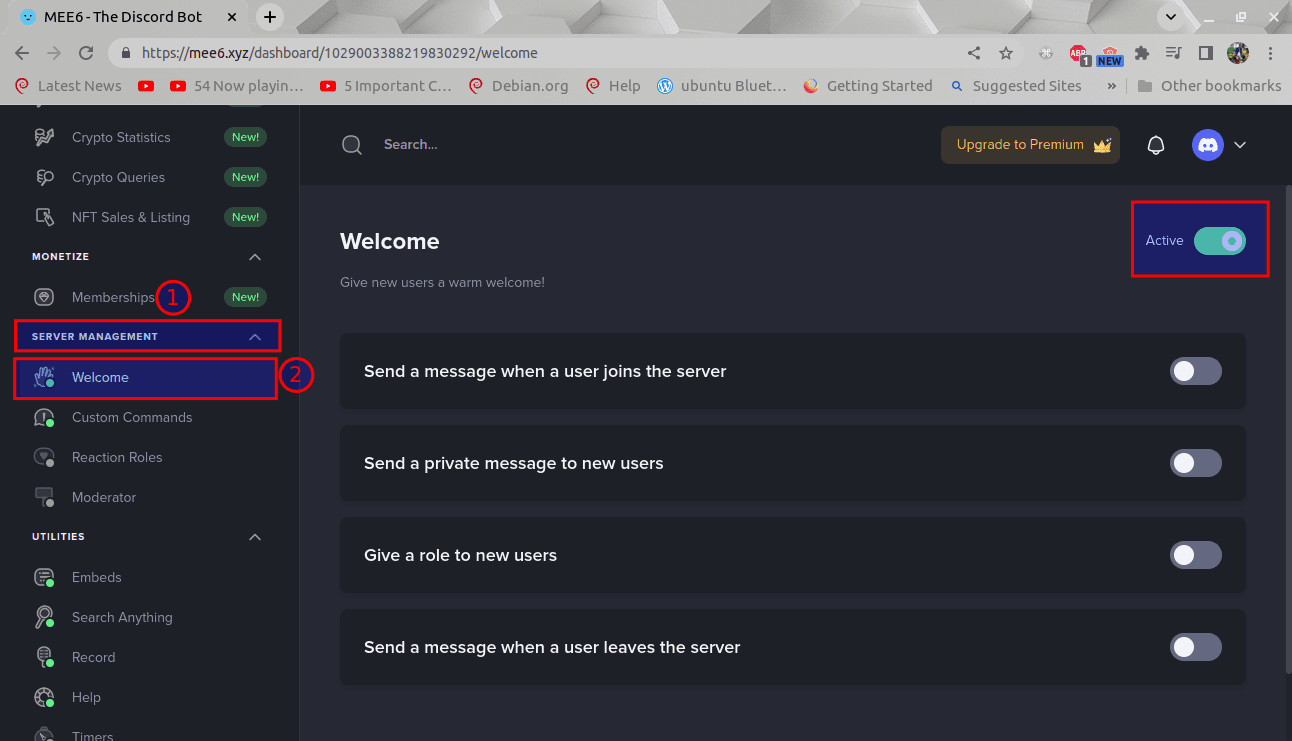Open the ubuntu Bluetooth bookmark
Screen dimensions: 1292x741
(722, 86)
